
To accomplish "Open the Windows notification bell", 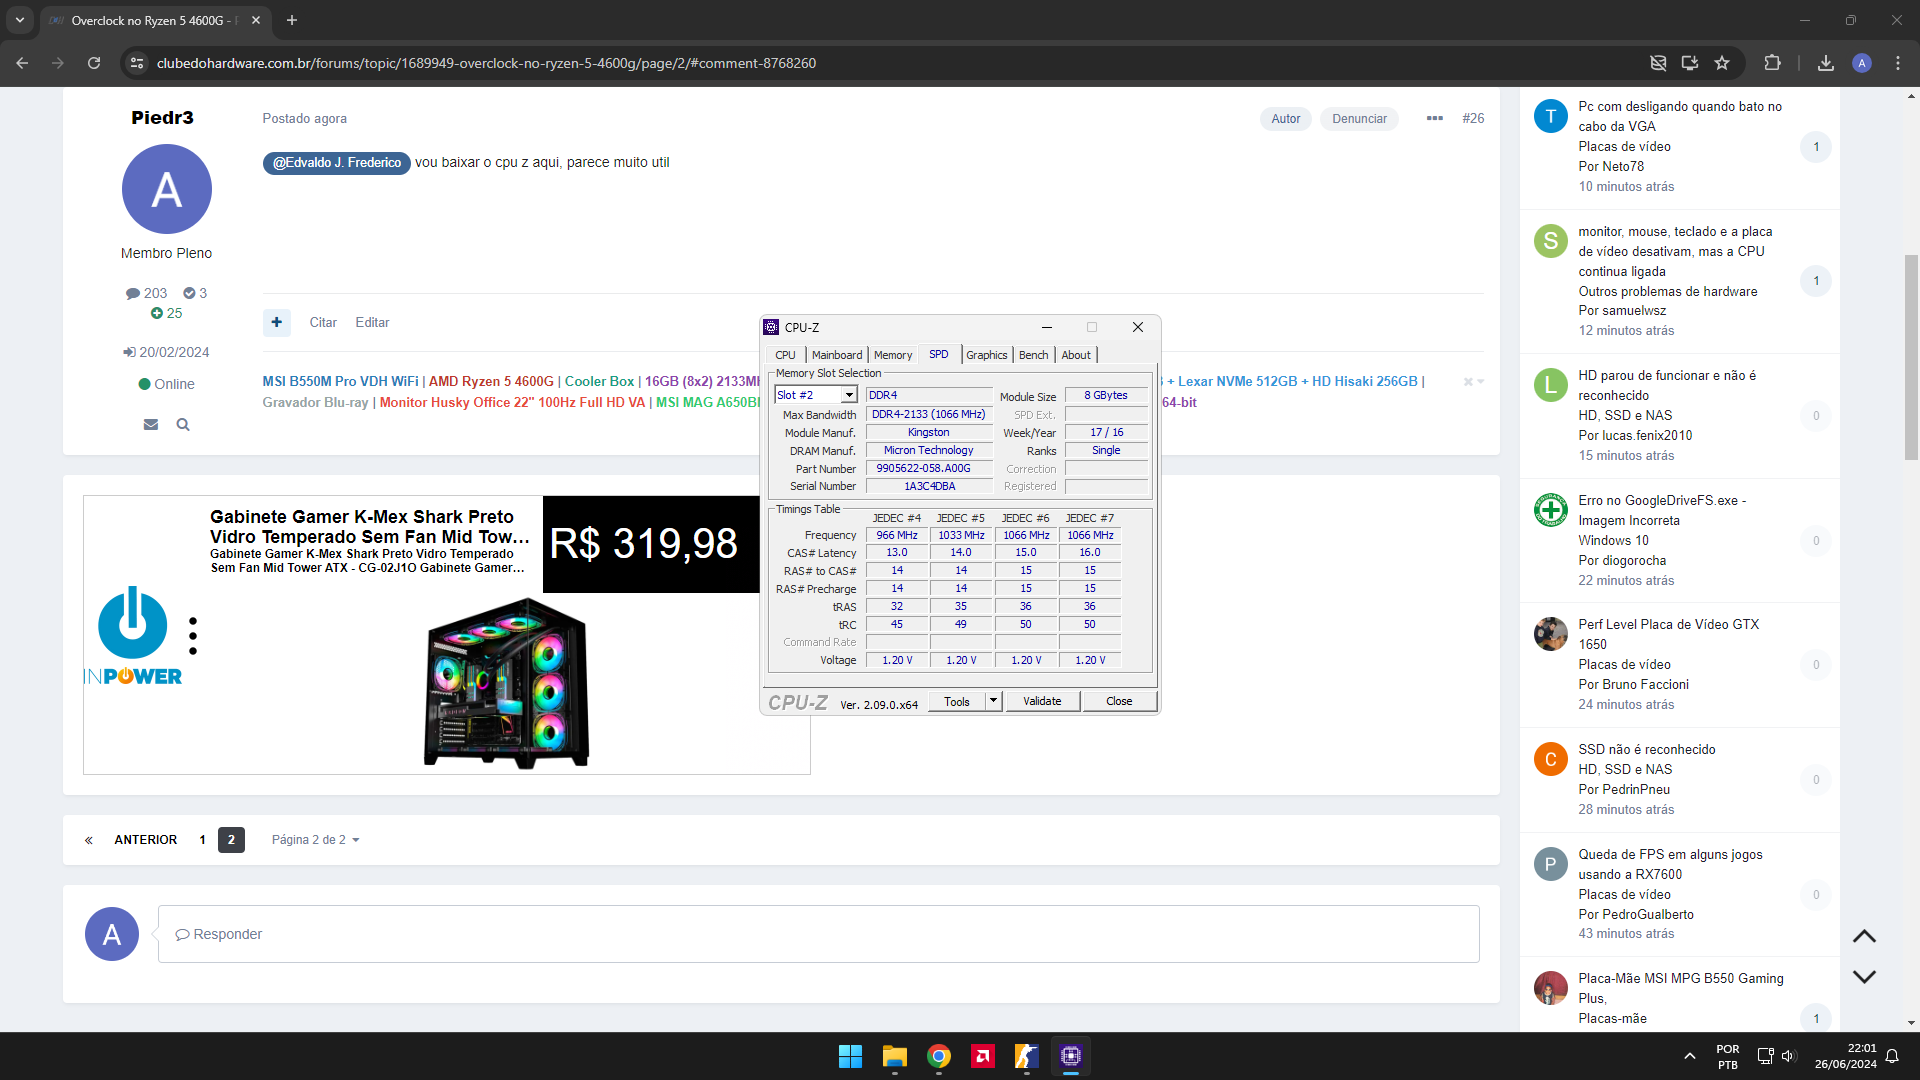I will pos(1892,1056).
